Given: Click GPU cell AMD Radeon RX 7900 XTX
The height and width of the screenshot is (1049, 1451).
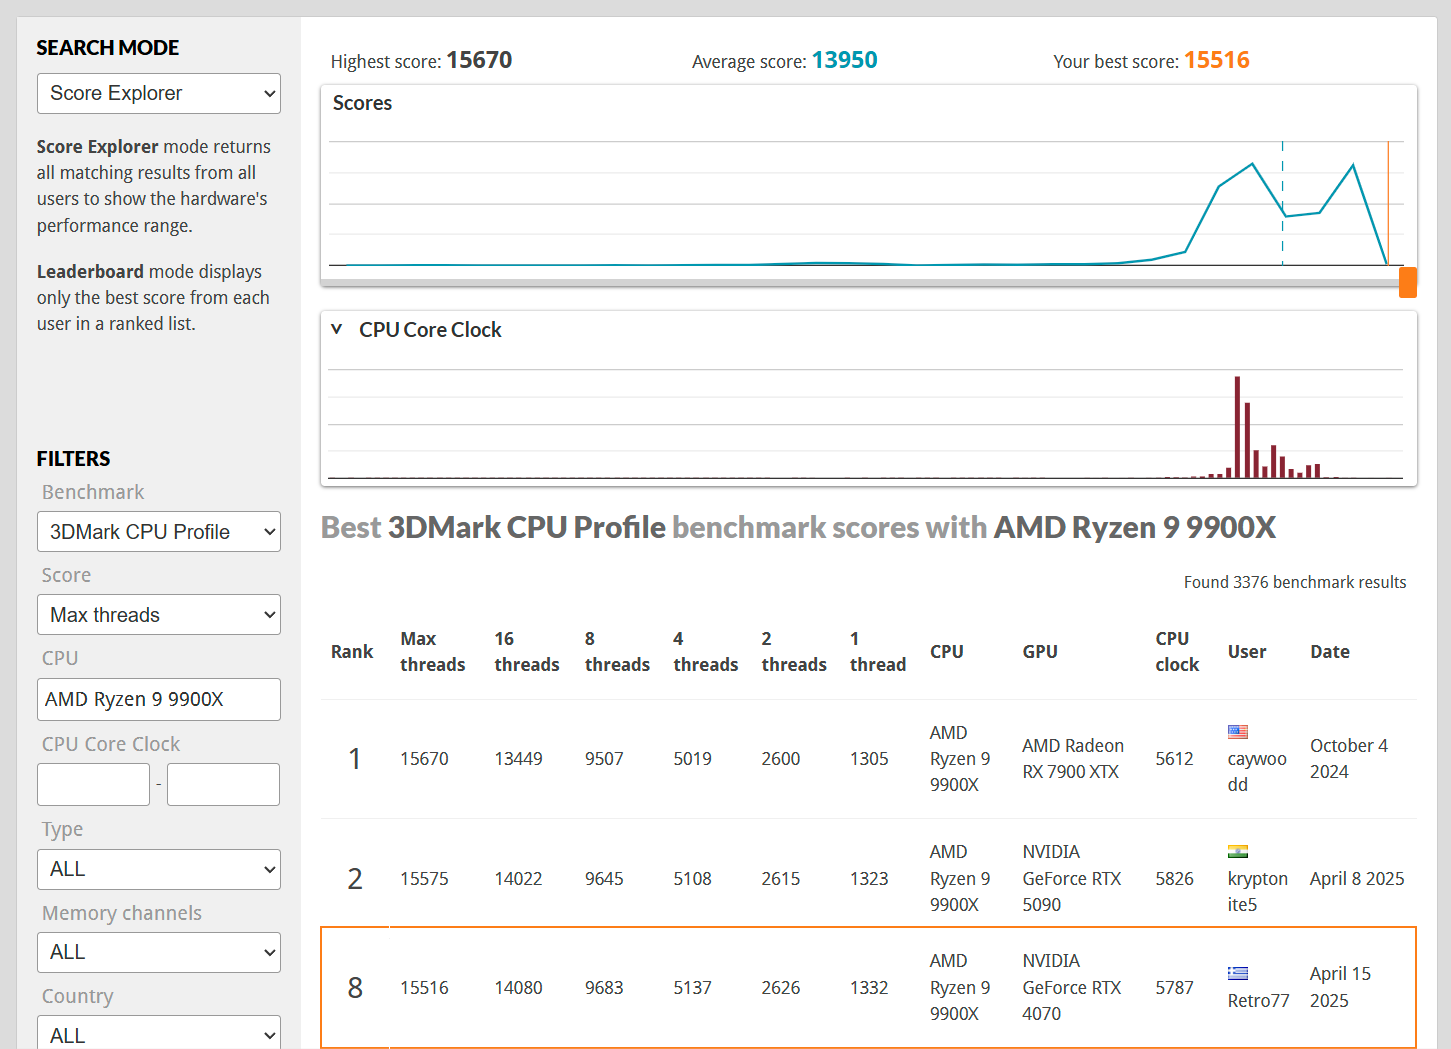Looking at the screenshot, I should pyautogui.click(x=1073, y=759).
